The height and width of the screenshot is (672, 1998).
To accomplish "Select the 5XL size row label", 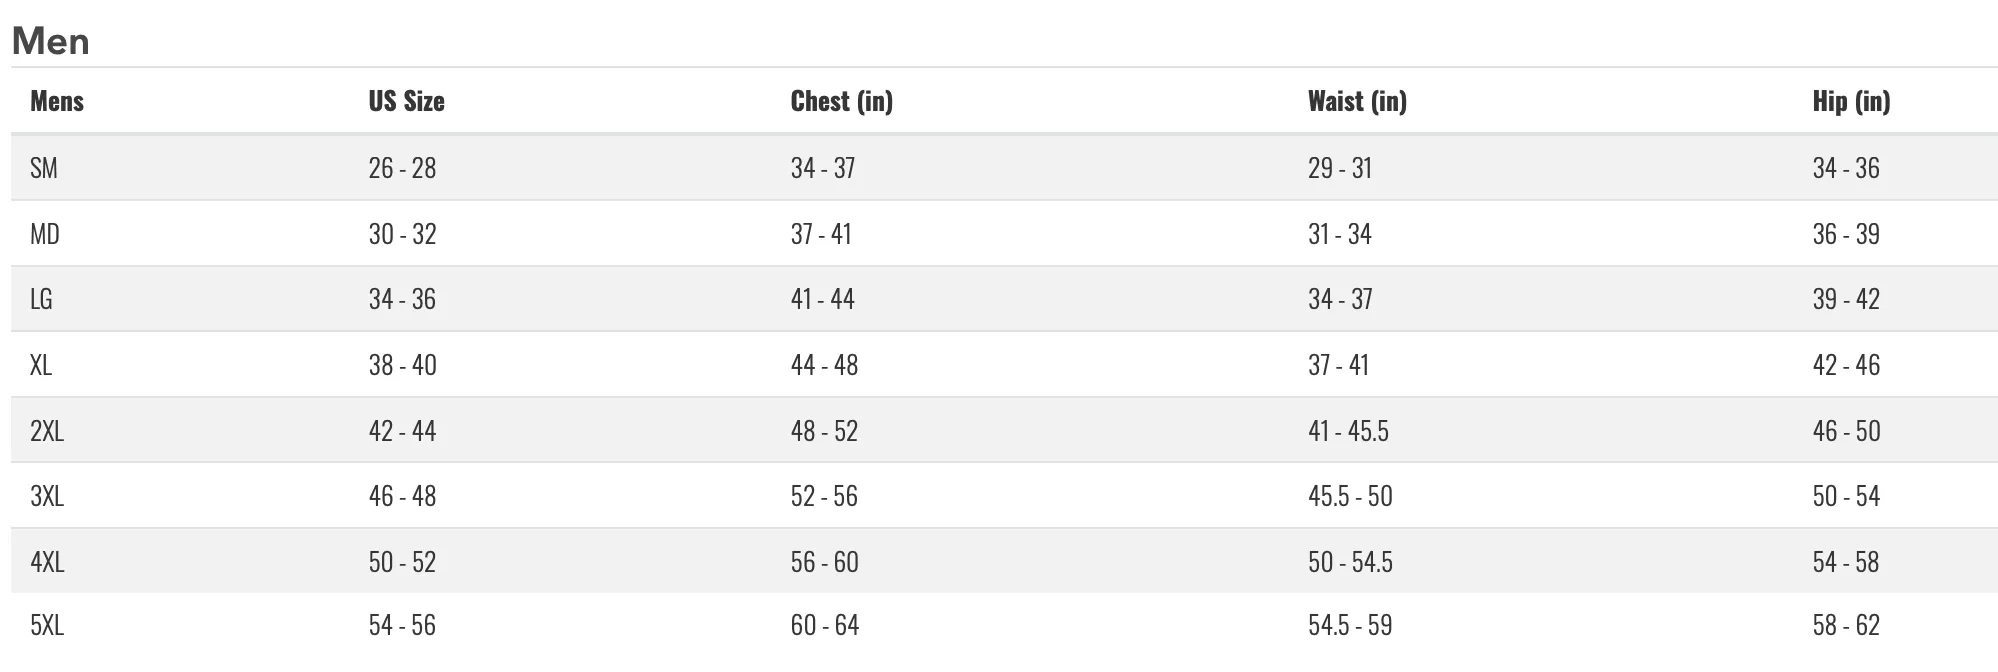I will pyautogui.click(x=47, y=625).
